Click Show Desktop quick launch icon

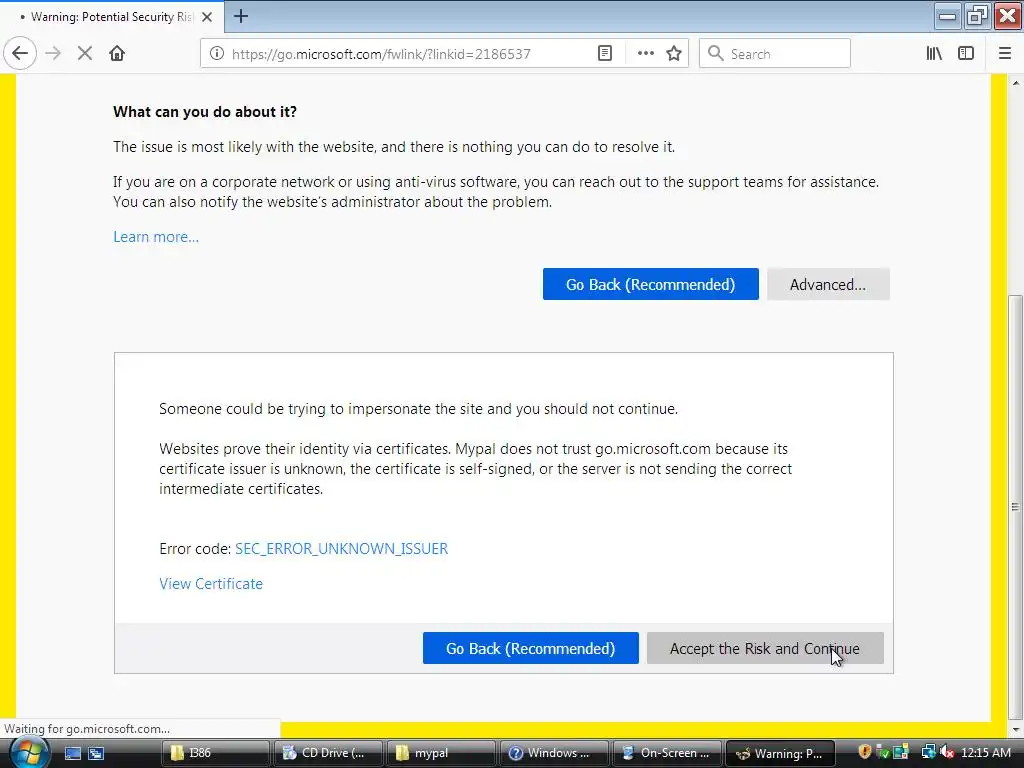72,754
